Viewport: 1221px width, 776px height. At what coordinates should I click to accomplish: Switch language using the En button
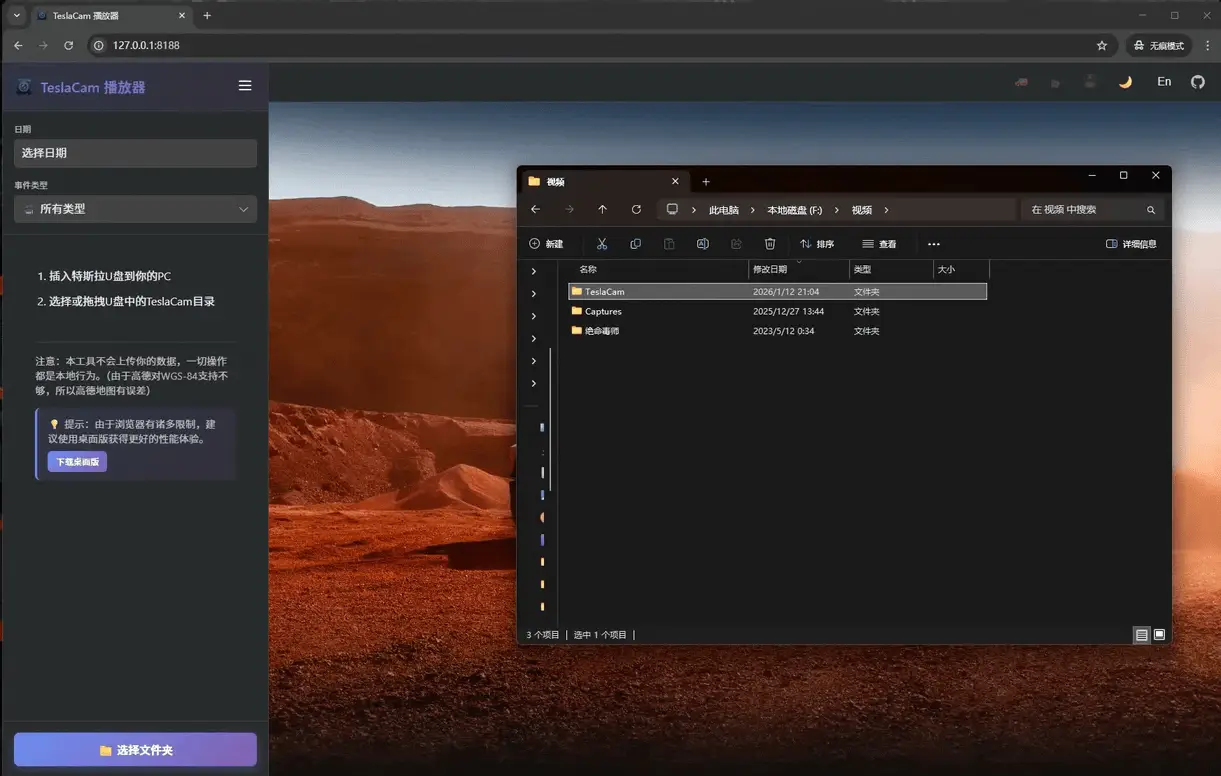(x=1164, y=82)
